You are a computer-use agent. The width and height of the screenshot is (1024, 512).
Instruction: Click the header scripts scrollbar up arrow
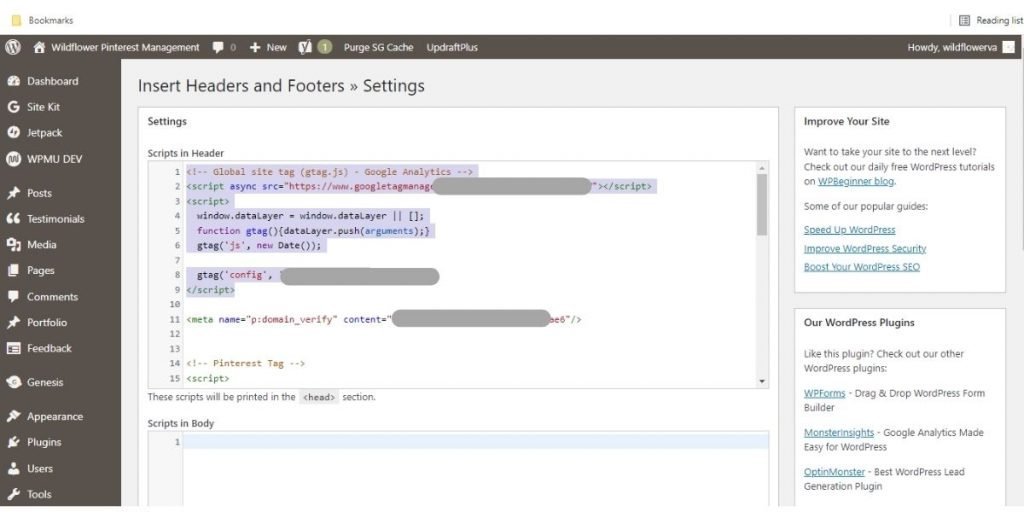click(761, 168)
